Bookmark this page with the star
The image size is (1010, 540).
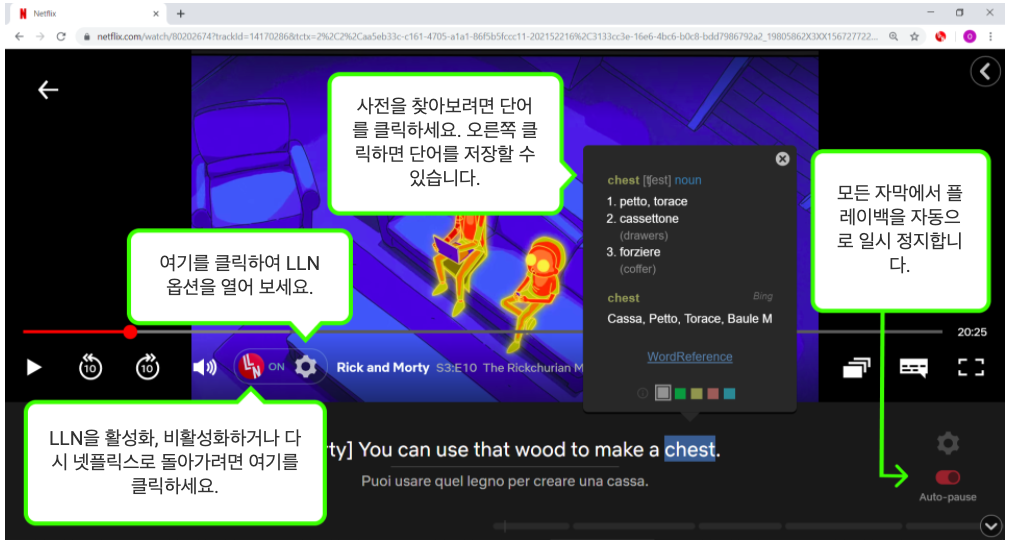[x=914, y=37]
